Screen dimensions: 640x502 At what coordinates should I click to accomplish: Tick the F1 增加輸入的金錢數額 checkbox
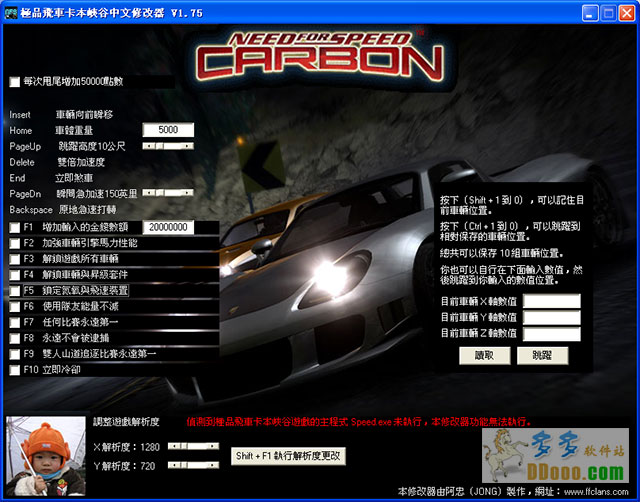[x=15, y=227]
